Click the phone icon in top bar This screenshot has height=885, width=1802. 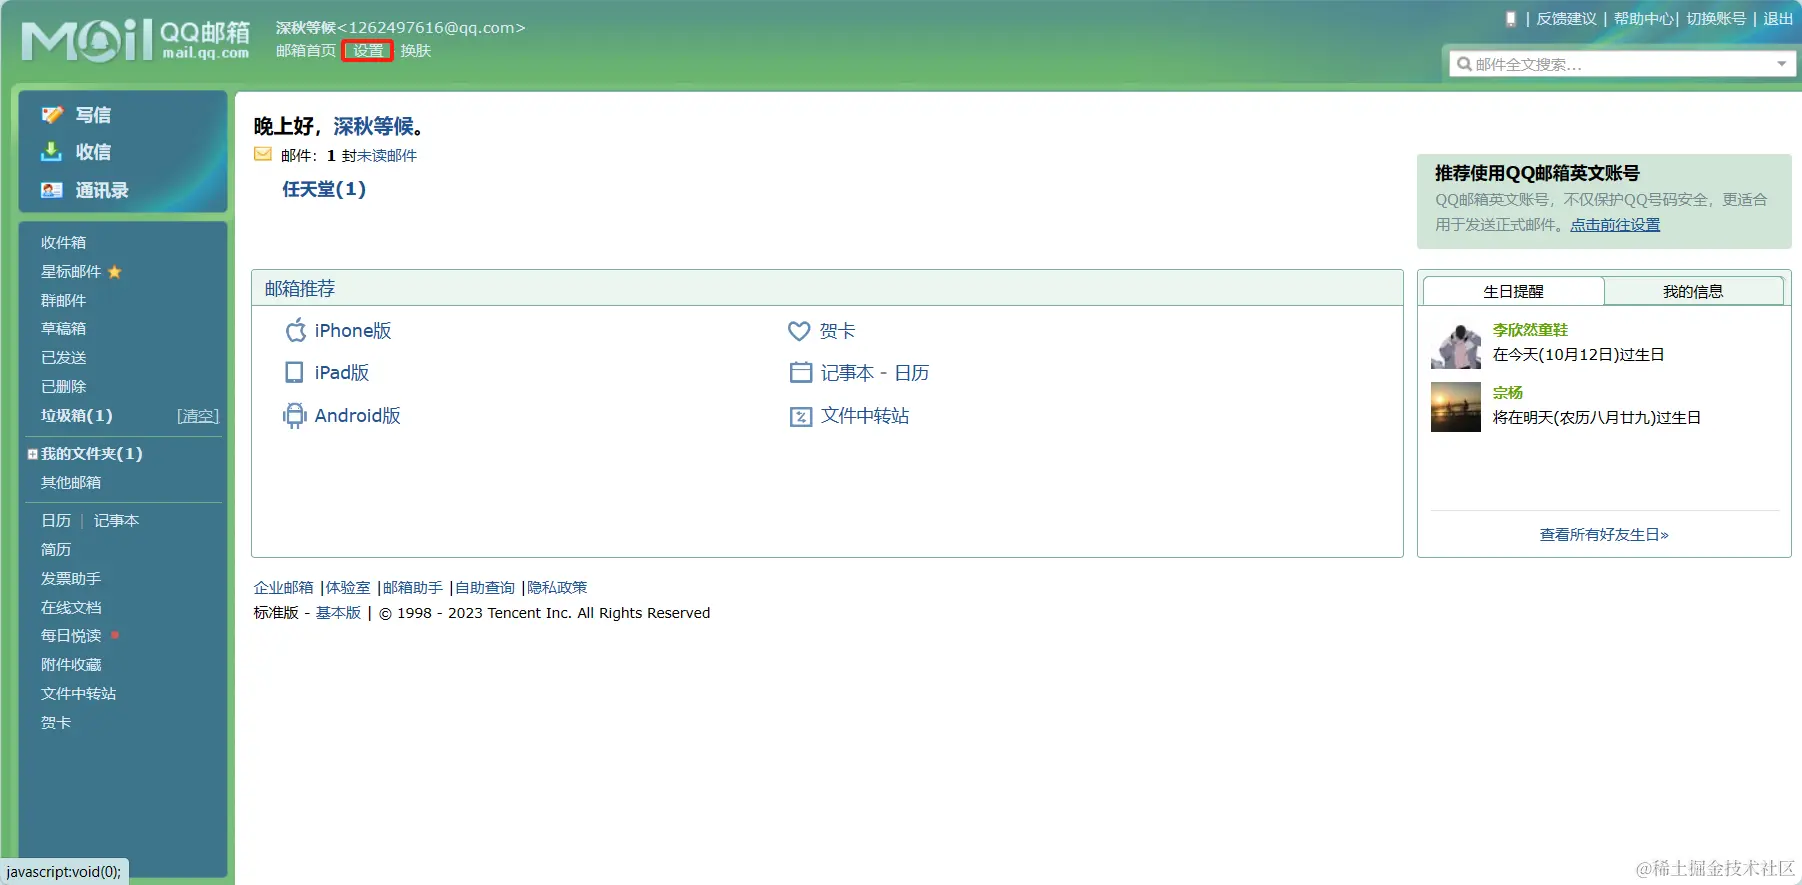coord(1511,19)
